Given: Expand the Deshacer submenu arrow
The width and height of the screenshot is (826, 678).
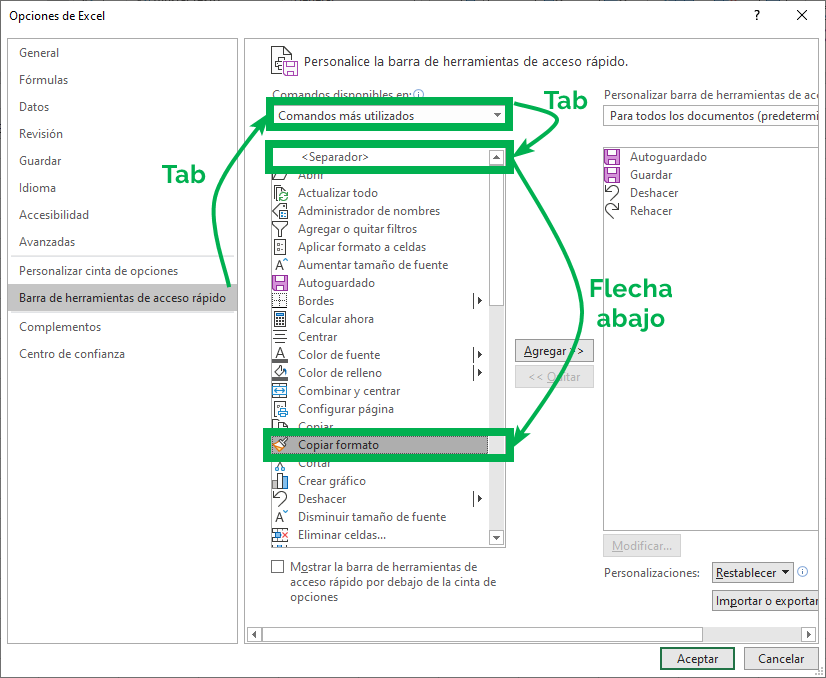Looking at the screenshot, I should point(479,499).
